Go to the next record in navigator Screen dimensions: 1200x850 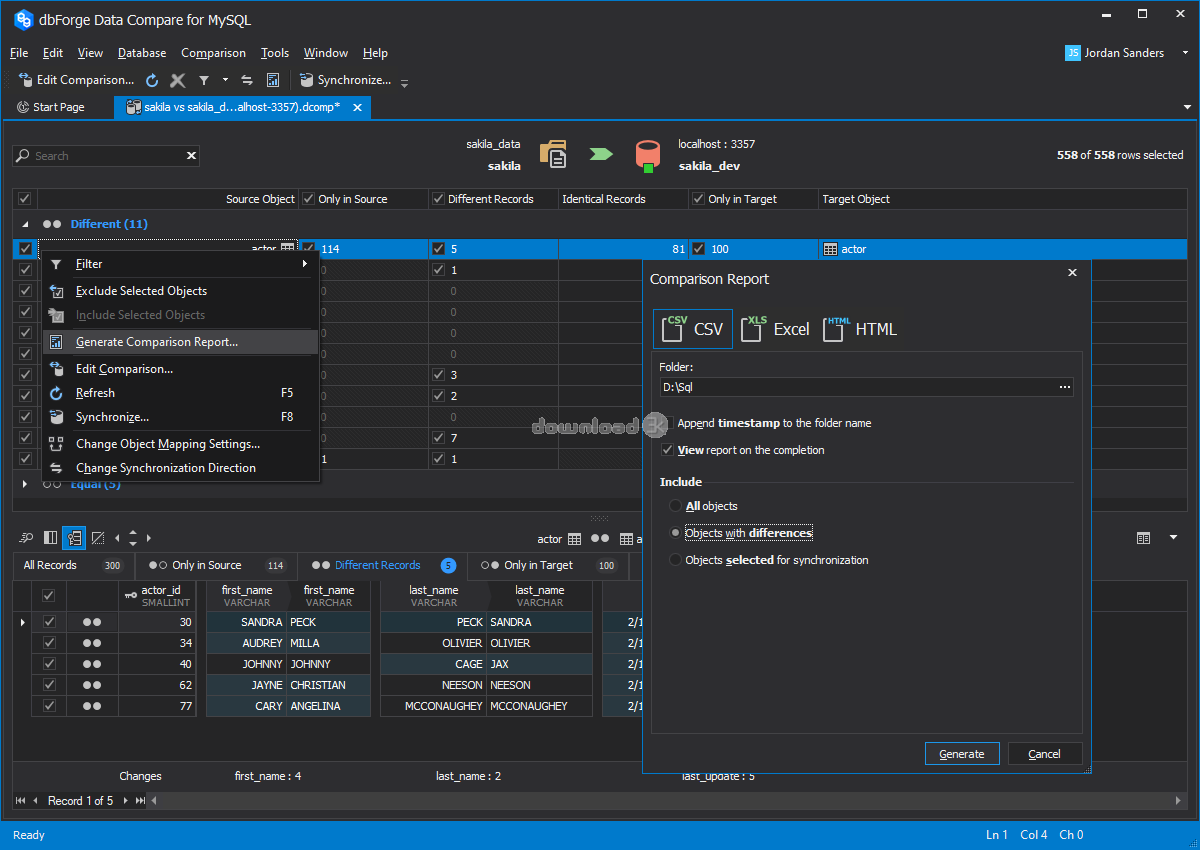124,801
